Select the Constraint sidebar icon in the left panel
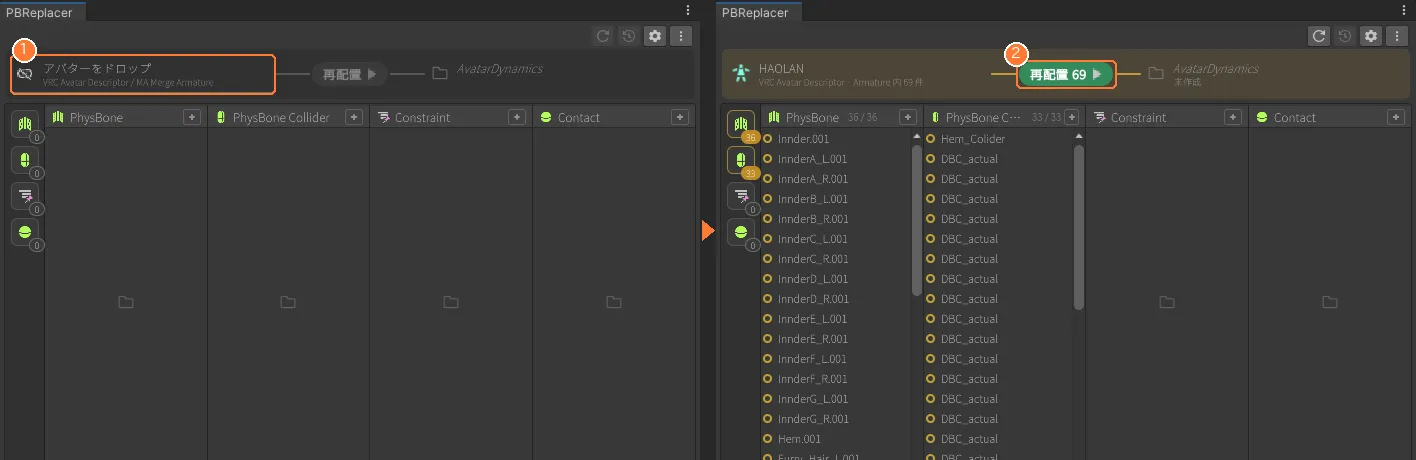The height and width of the screenshot is (460, 1416). [25, 196]
